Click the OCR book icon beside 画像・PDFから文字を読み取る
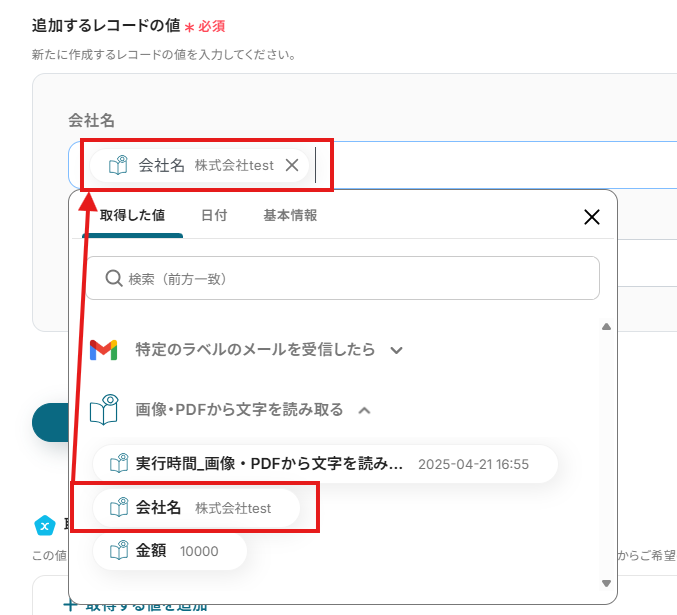Image resolution: width=677 pixels, height=615 pixels. click(104, 409)
